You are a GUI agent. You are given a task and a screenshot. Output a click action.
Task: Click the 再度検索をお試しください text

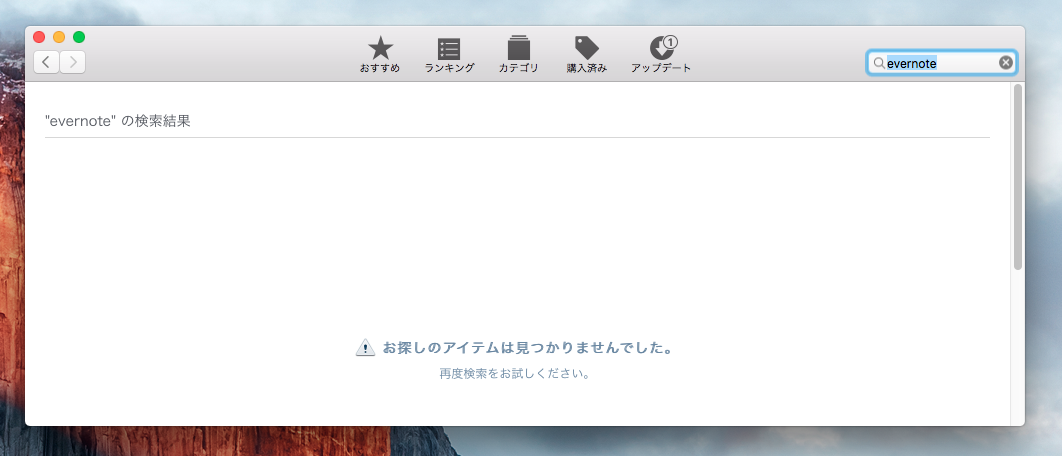(515, 373)
